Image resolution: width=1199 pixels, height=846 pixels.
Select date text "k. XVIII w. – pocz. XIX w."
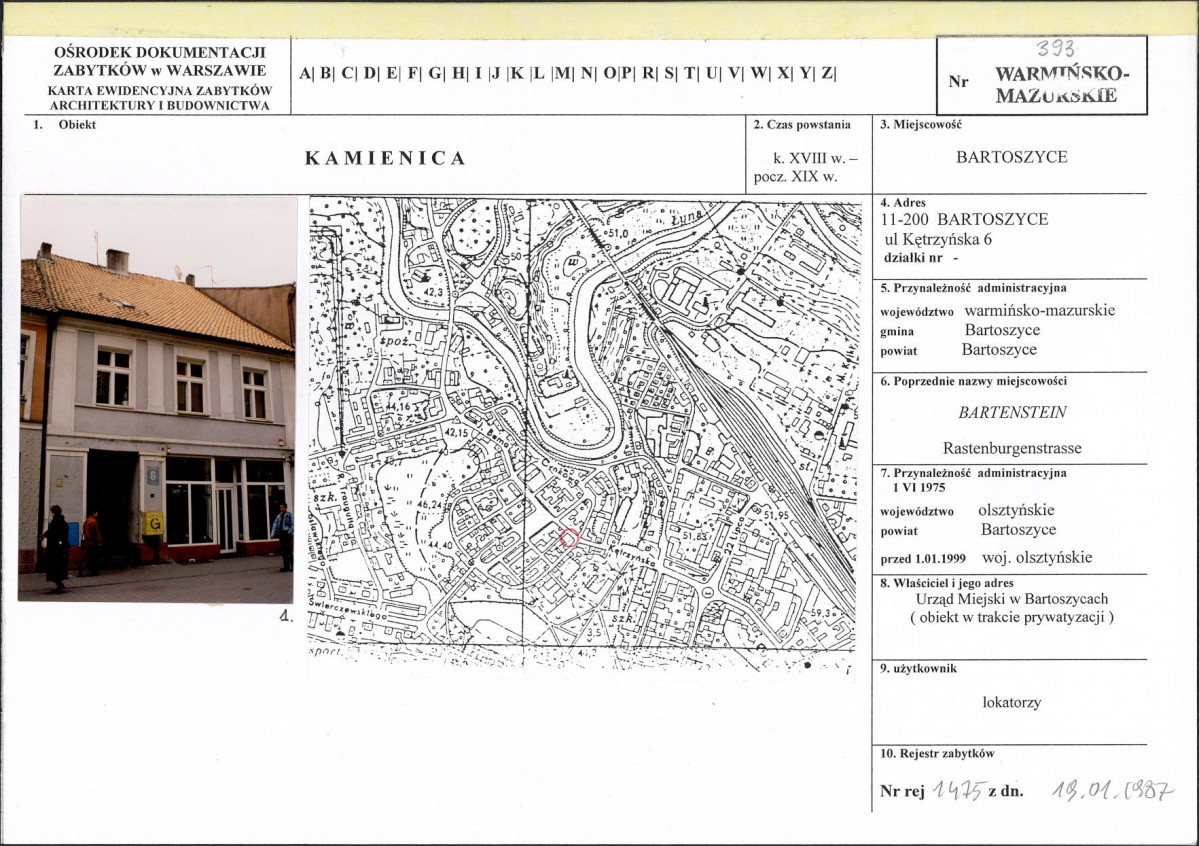(x=806, y=167)
